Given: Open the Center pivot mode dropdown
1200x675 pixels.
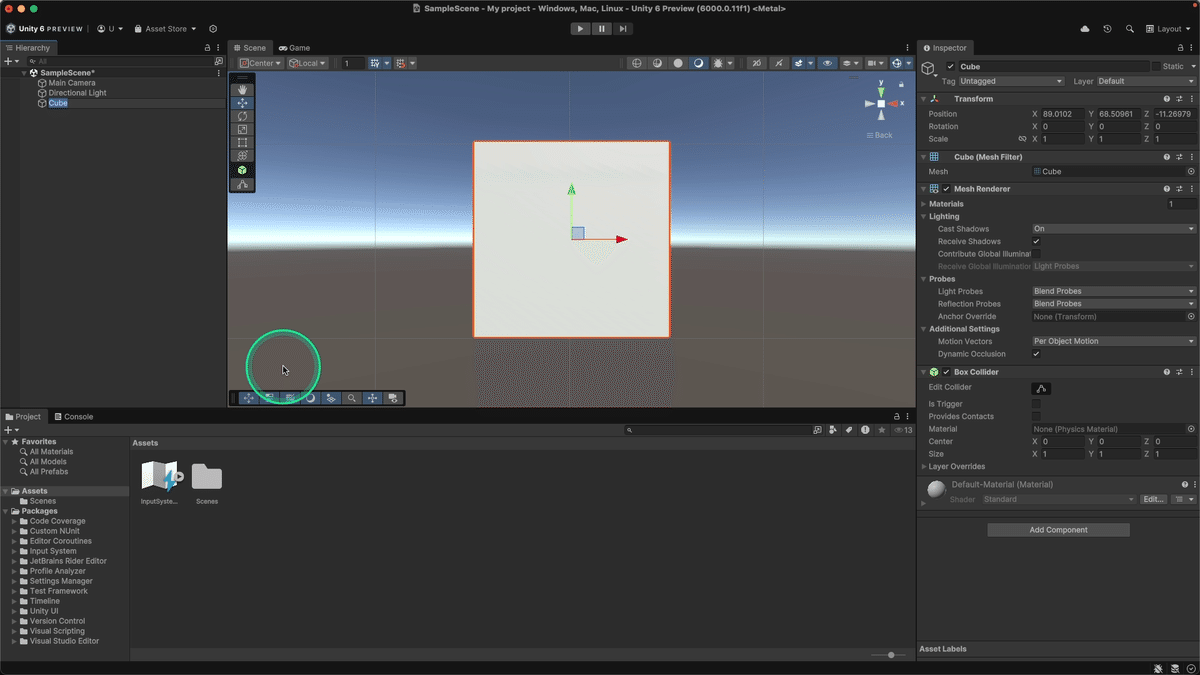Looking at the screenshot, I should (260, 63).
